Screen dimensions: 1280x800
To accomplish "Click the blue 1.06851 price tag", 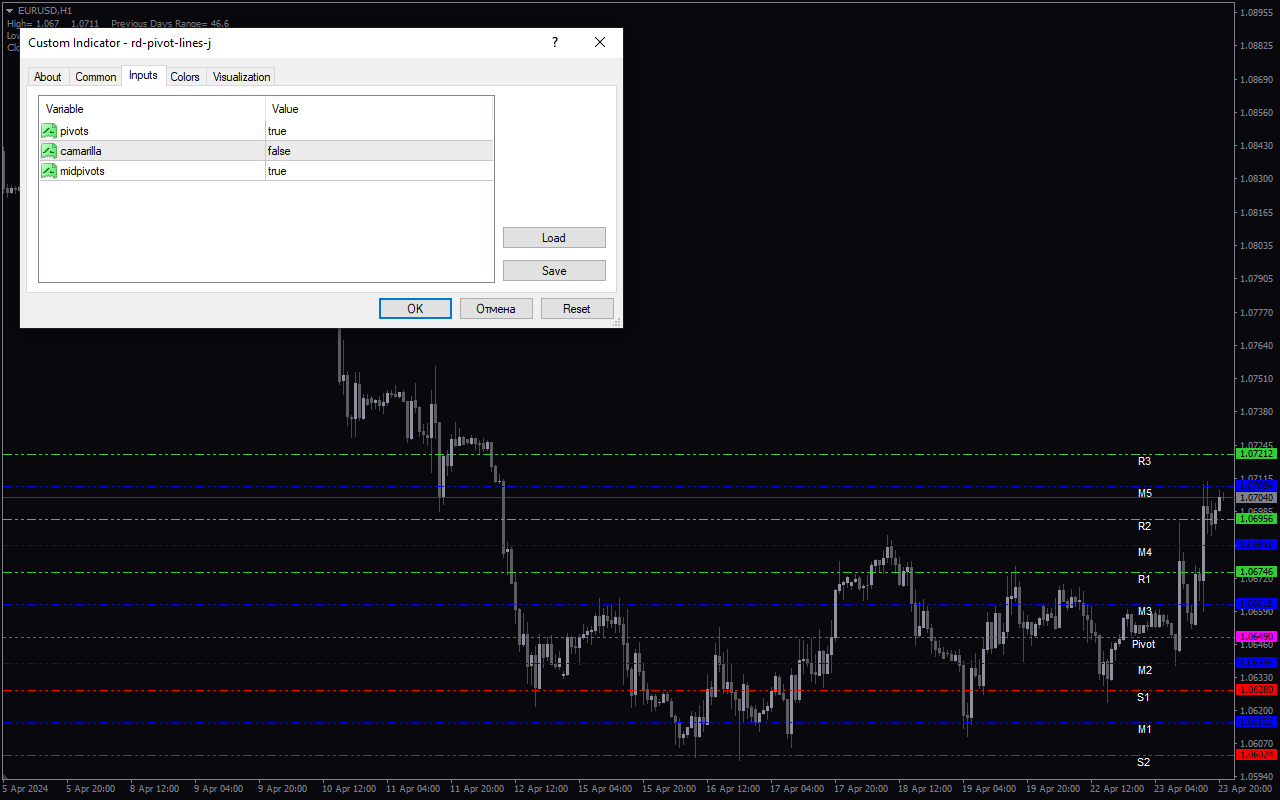I will [x=1257, y=545].
